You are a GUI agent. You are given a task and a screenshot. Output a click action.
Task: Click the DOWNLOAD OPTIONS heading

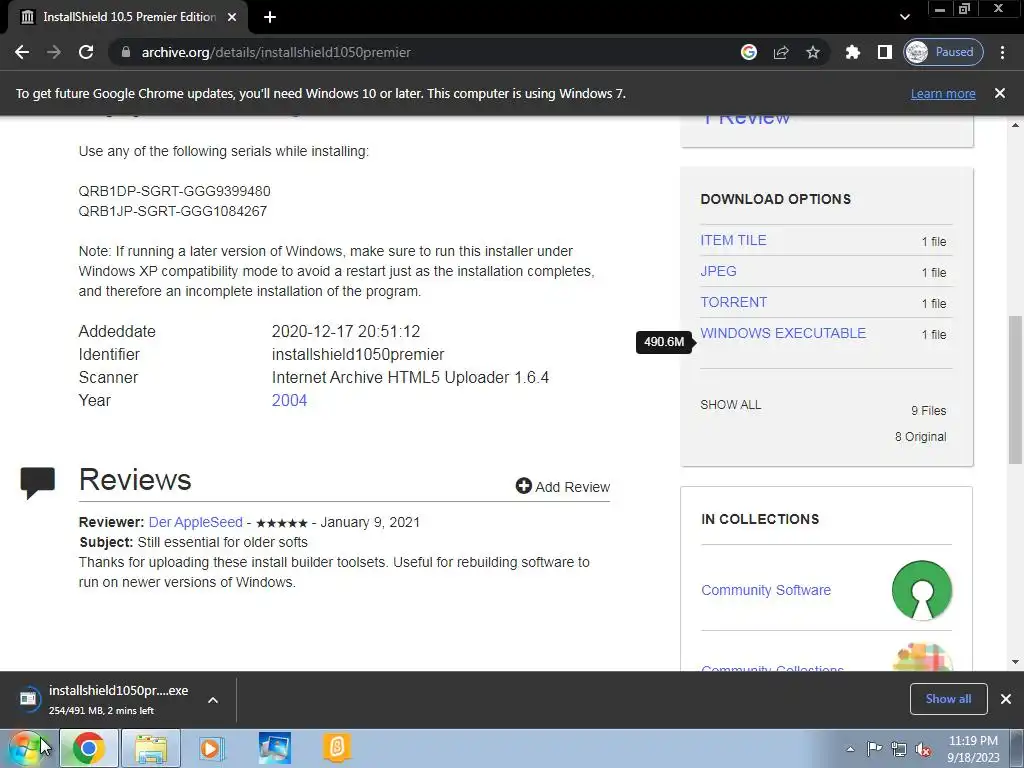click(x=776, y=199)
